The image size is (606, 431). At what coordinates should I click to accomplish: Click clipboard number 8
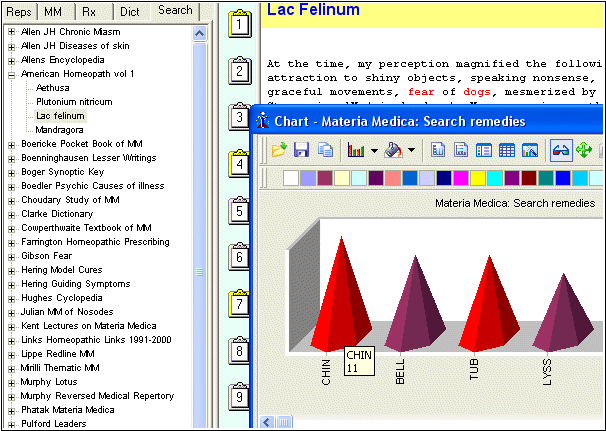(240, 351)
